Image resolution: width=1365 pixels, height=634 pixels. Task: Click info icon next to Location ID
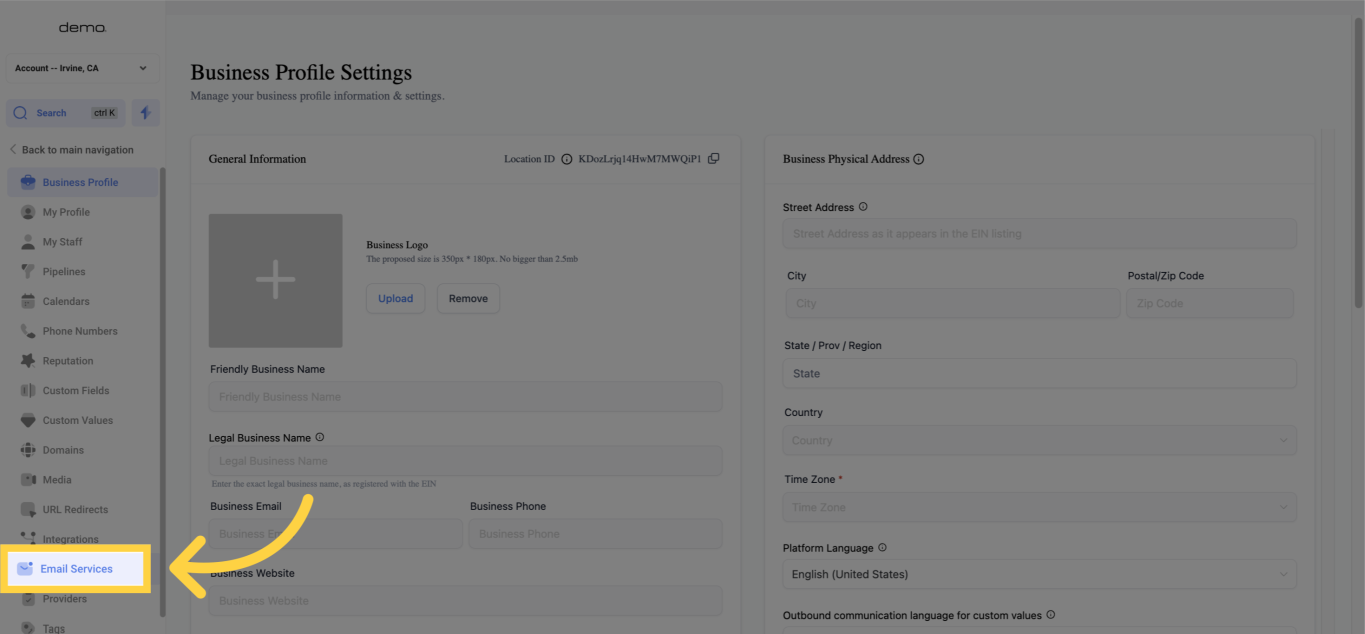point(566,159)
